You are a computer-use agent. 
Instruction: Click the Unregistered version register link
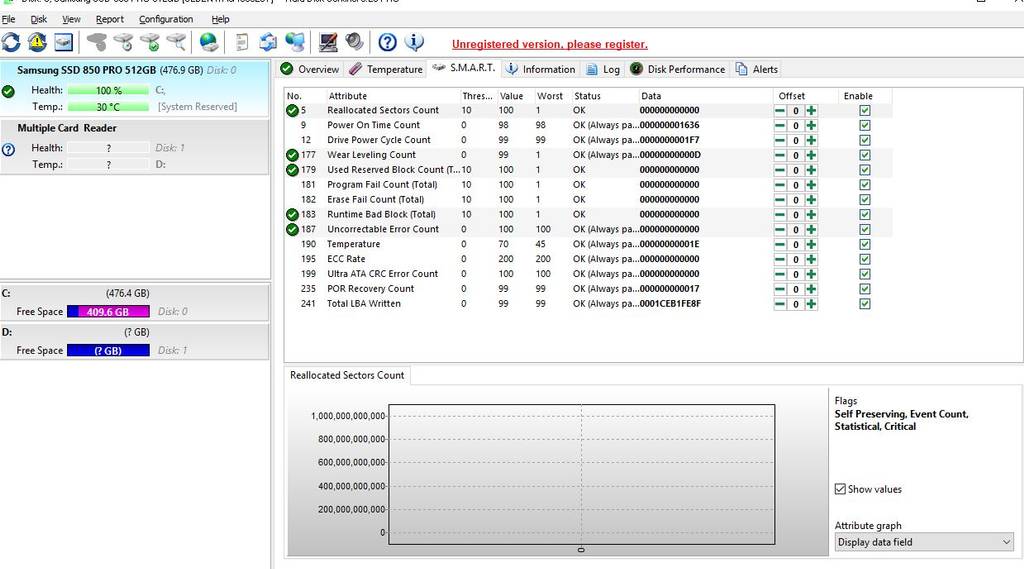click(x=549, y=44)
